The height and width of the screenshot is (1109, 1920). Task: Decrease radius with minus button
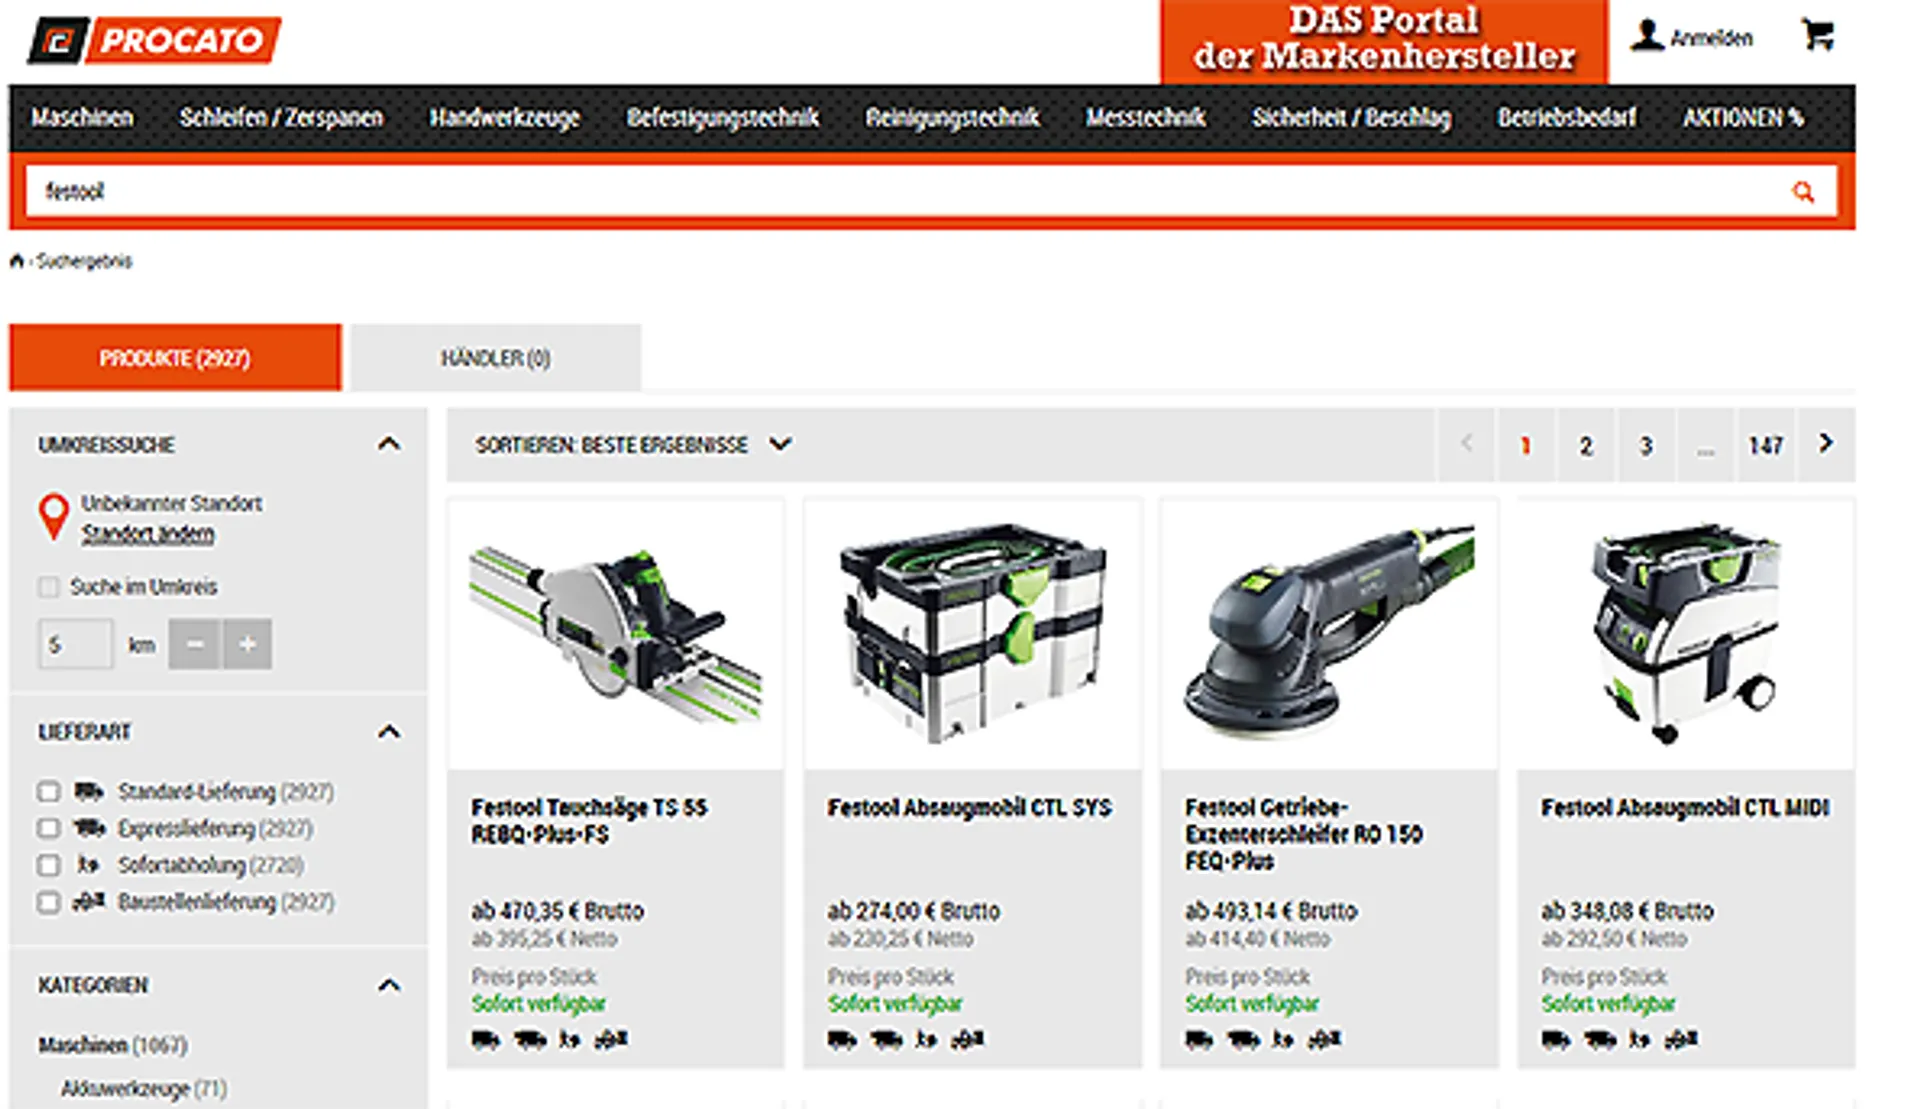[x=194, y=644]
